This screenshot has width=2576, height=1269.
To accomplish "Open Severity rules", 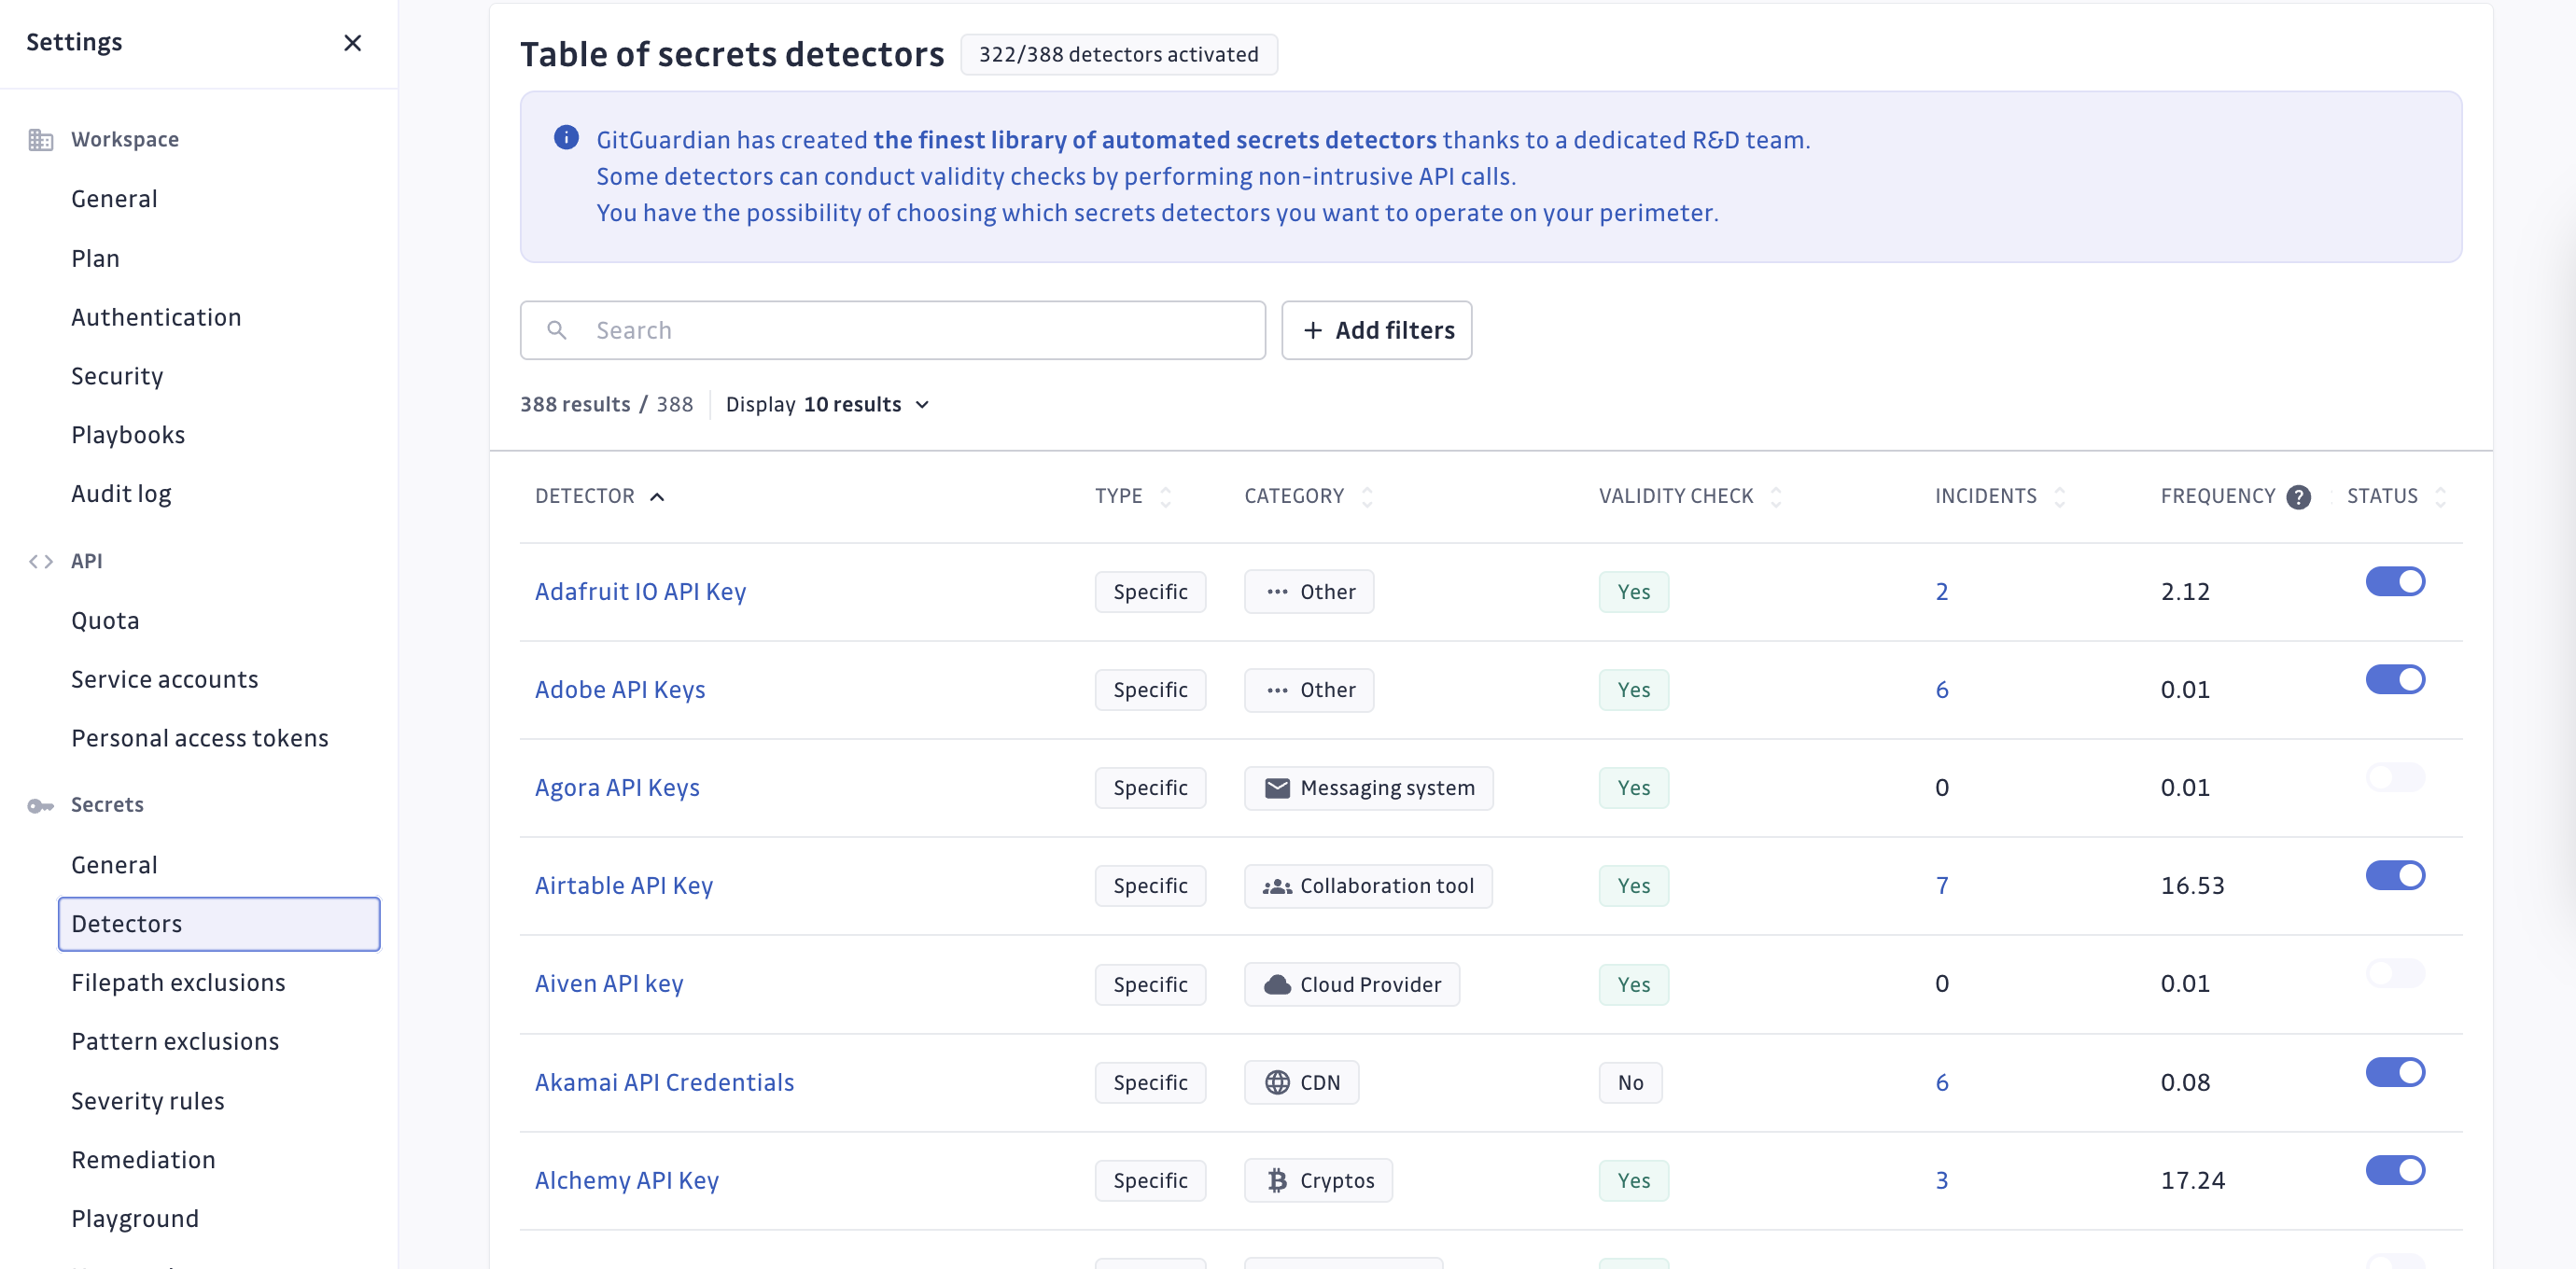I will pyautogui.click(x=147, y=1102).
